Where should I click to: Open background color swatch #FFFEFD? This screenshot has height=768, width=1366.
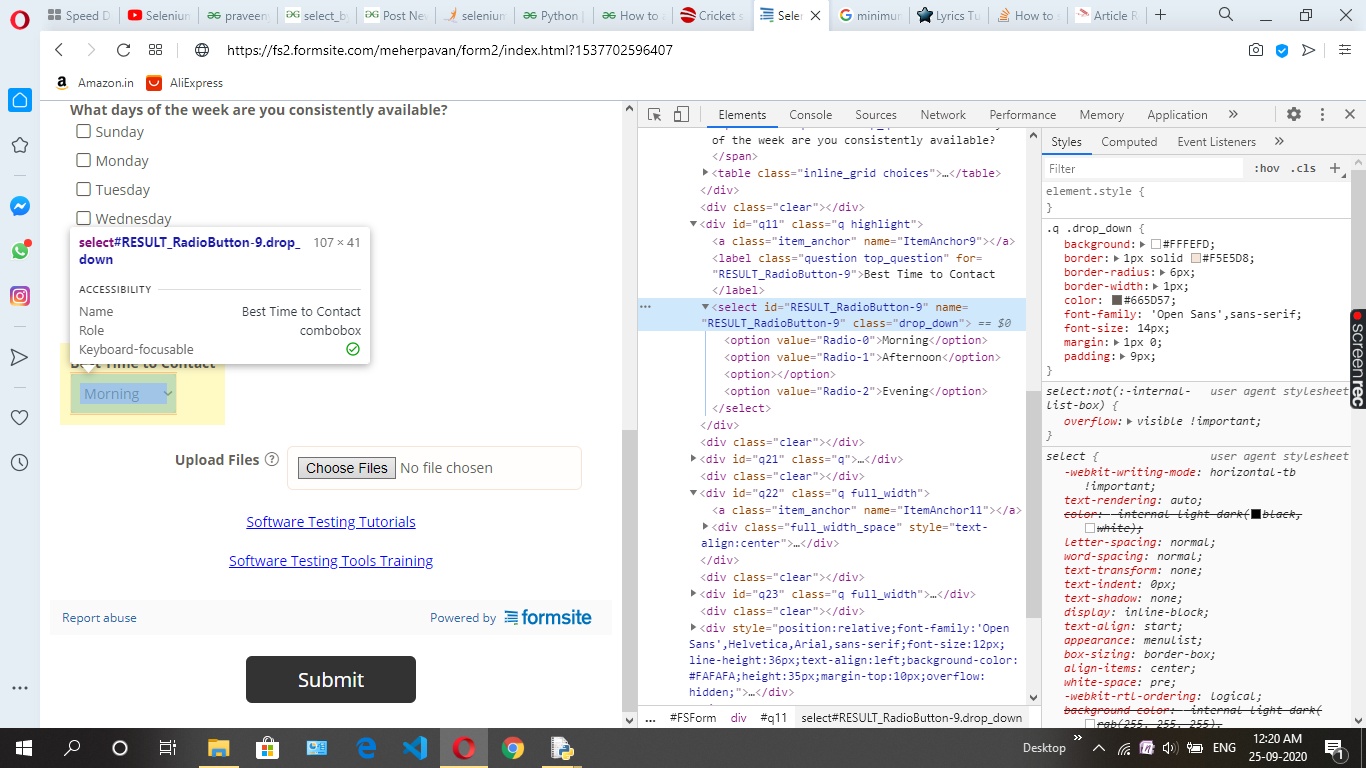tap(1156, 244)
